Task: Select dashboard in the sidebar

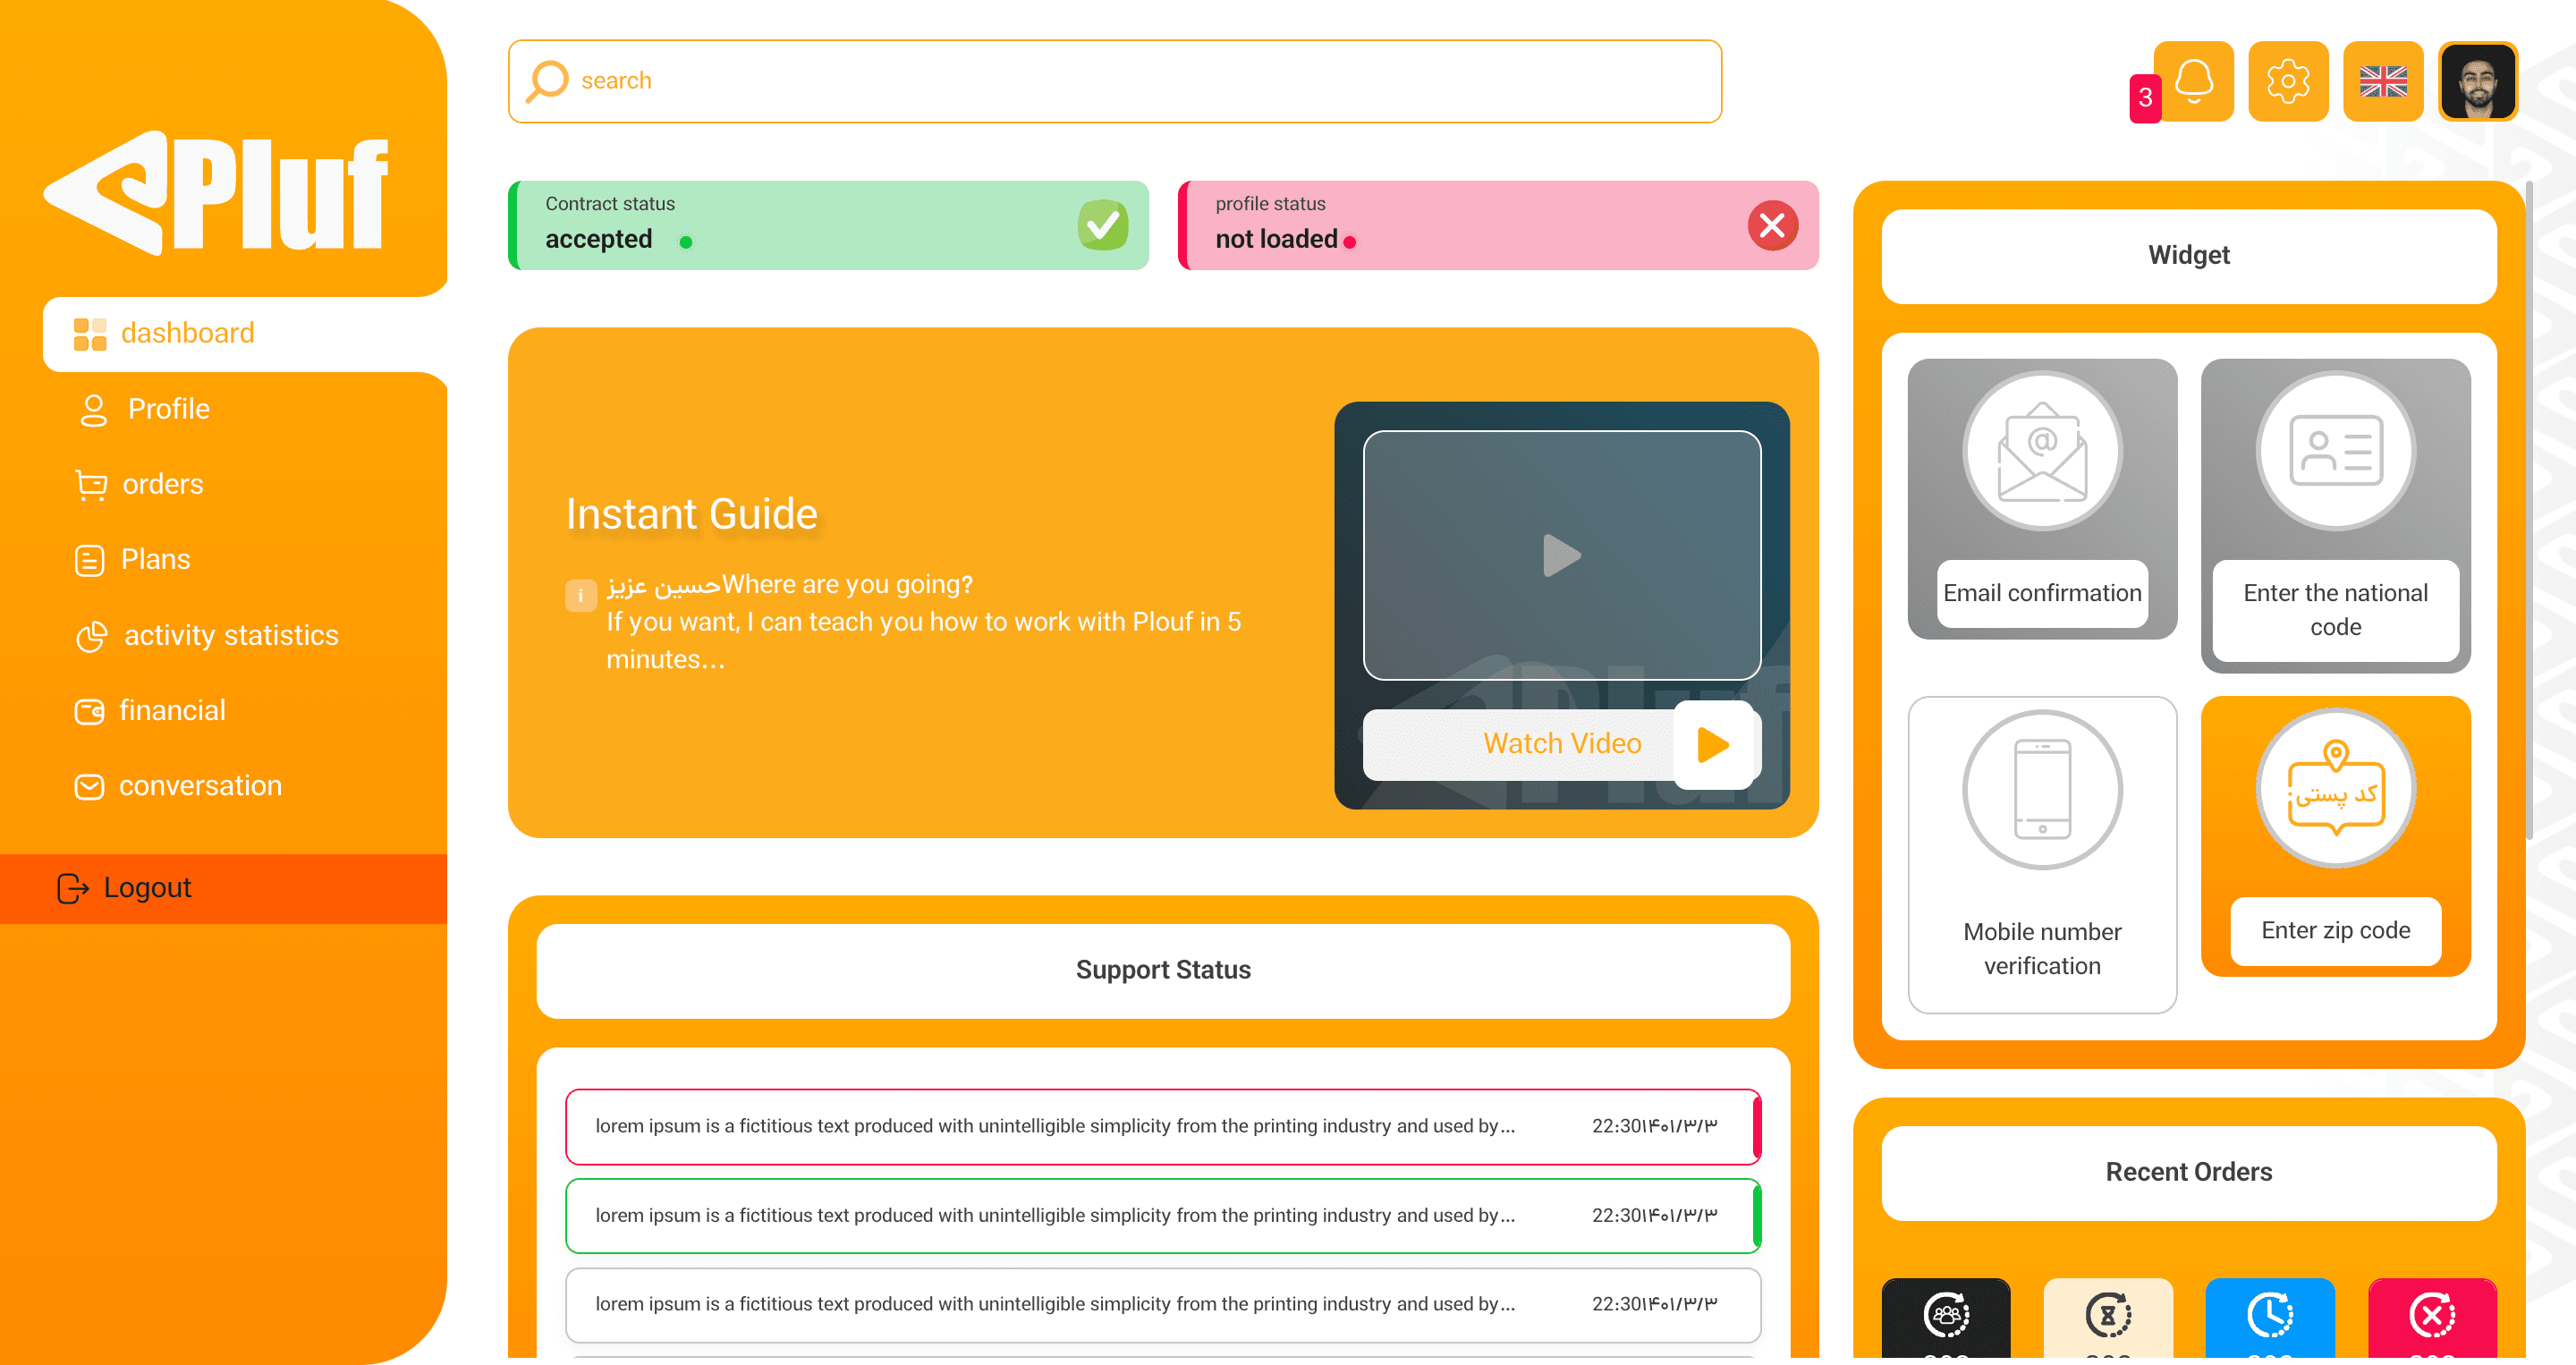Action: pyautogui.click(x=187, y=333)
